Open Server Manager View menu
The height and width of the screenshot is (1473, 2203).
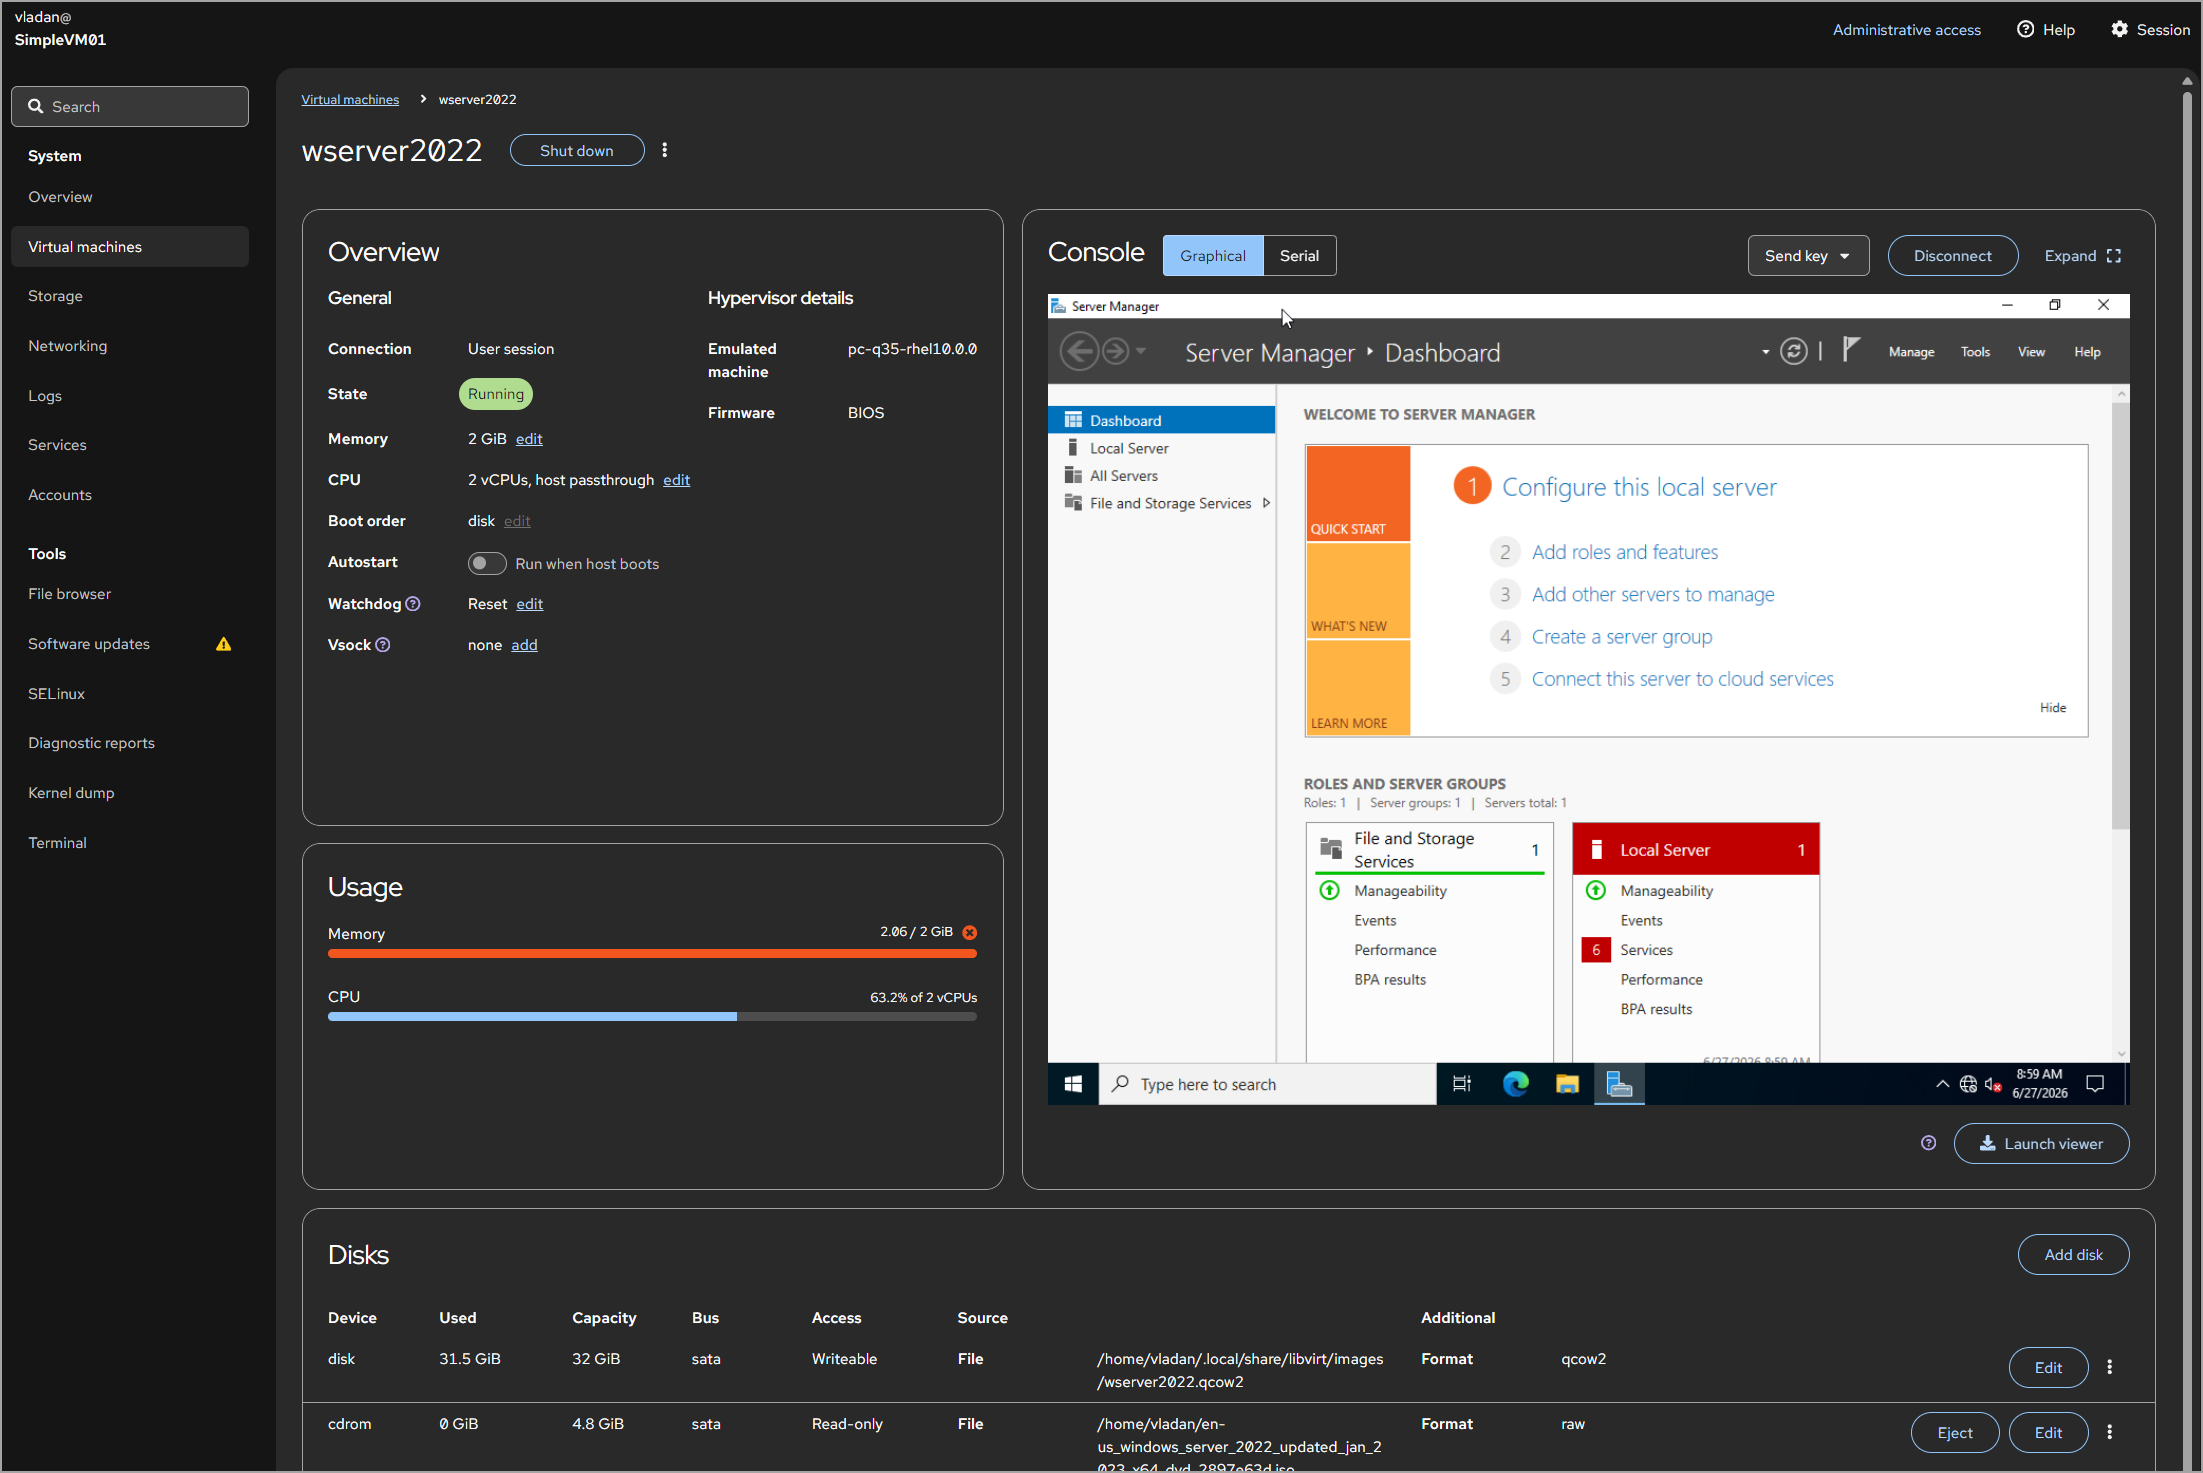point(2031,352)
